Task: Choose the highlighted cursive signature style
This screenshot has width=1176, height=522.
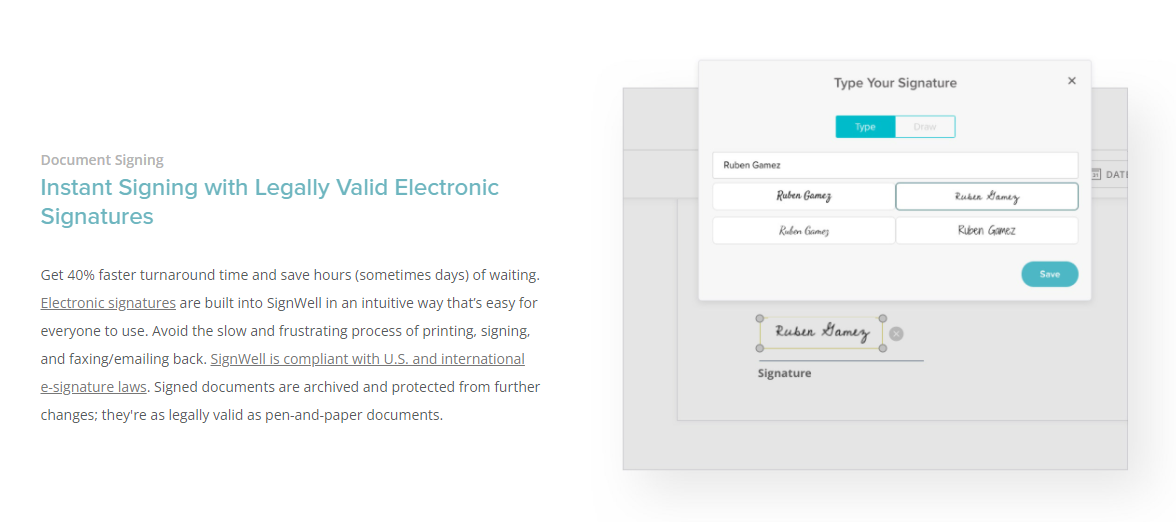Action: point(987,196)
